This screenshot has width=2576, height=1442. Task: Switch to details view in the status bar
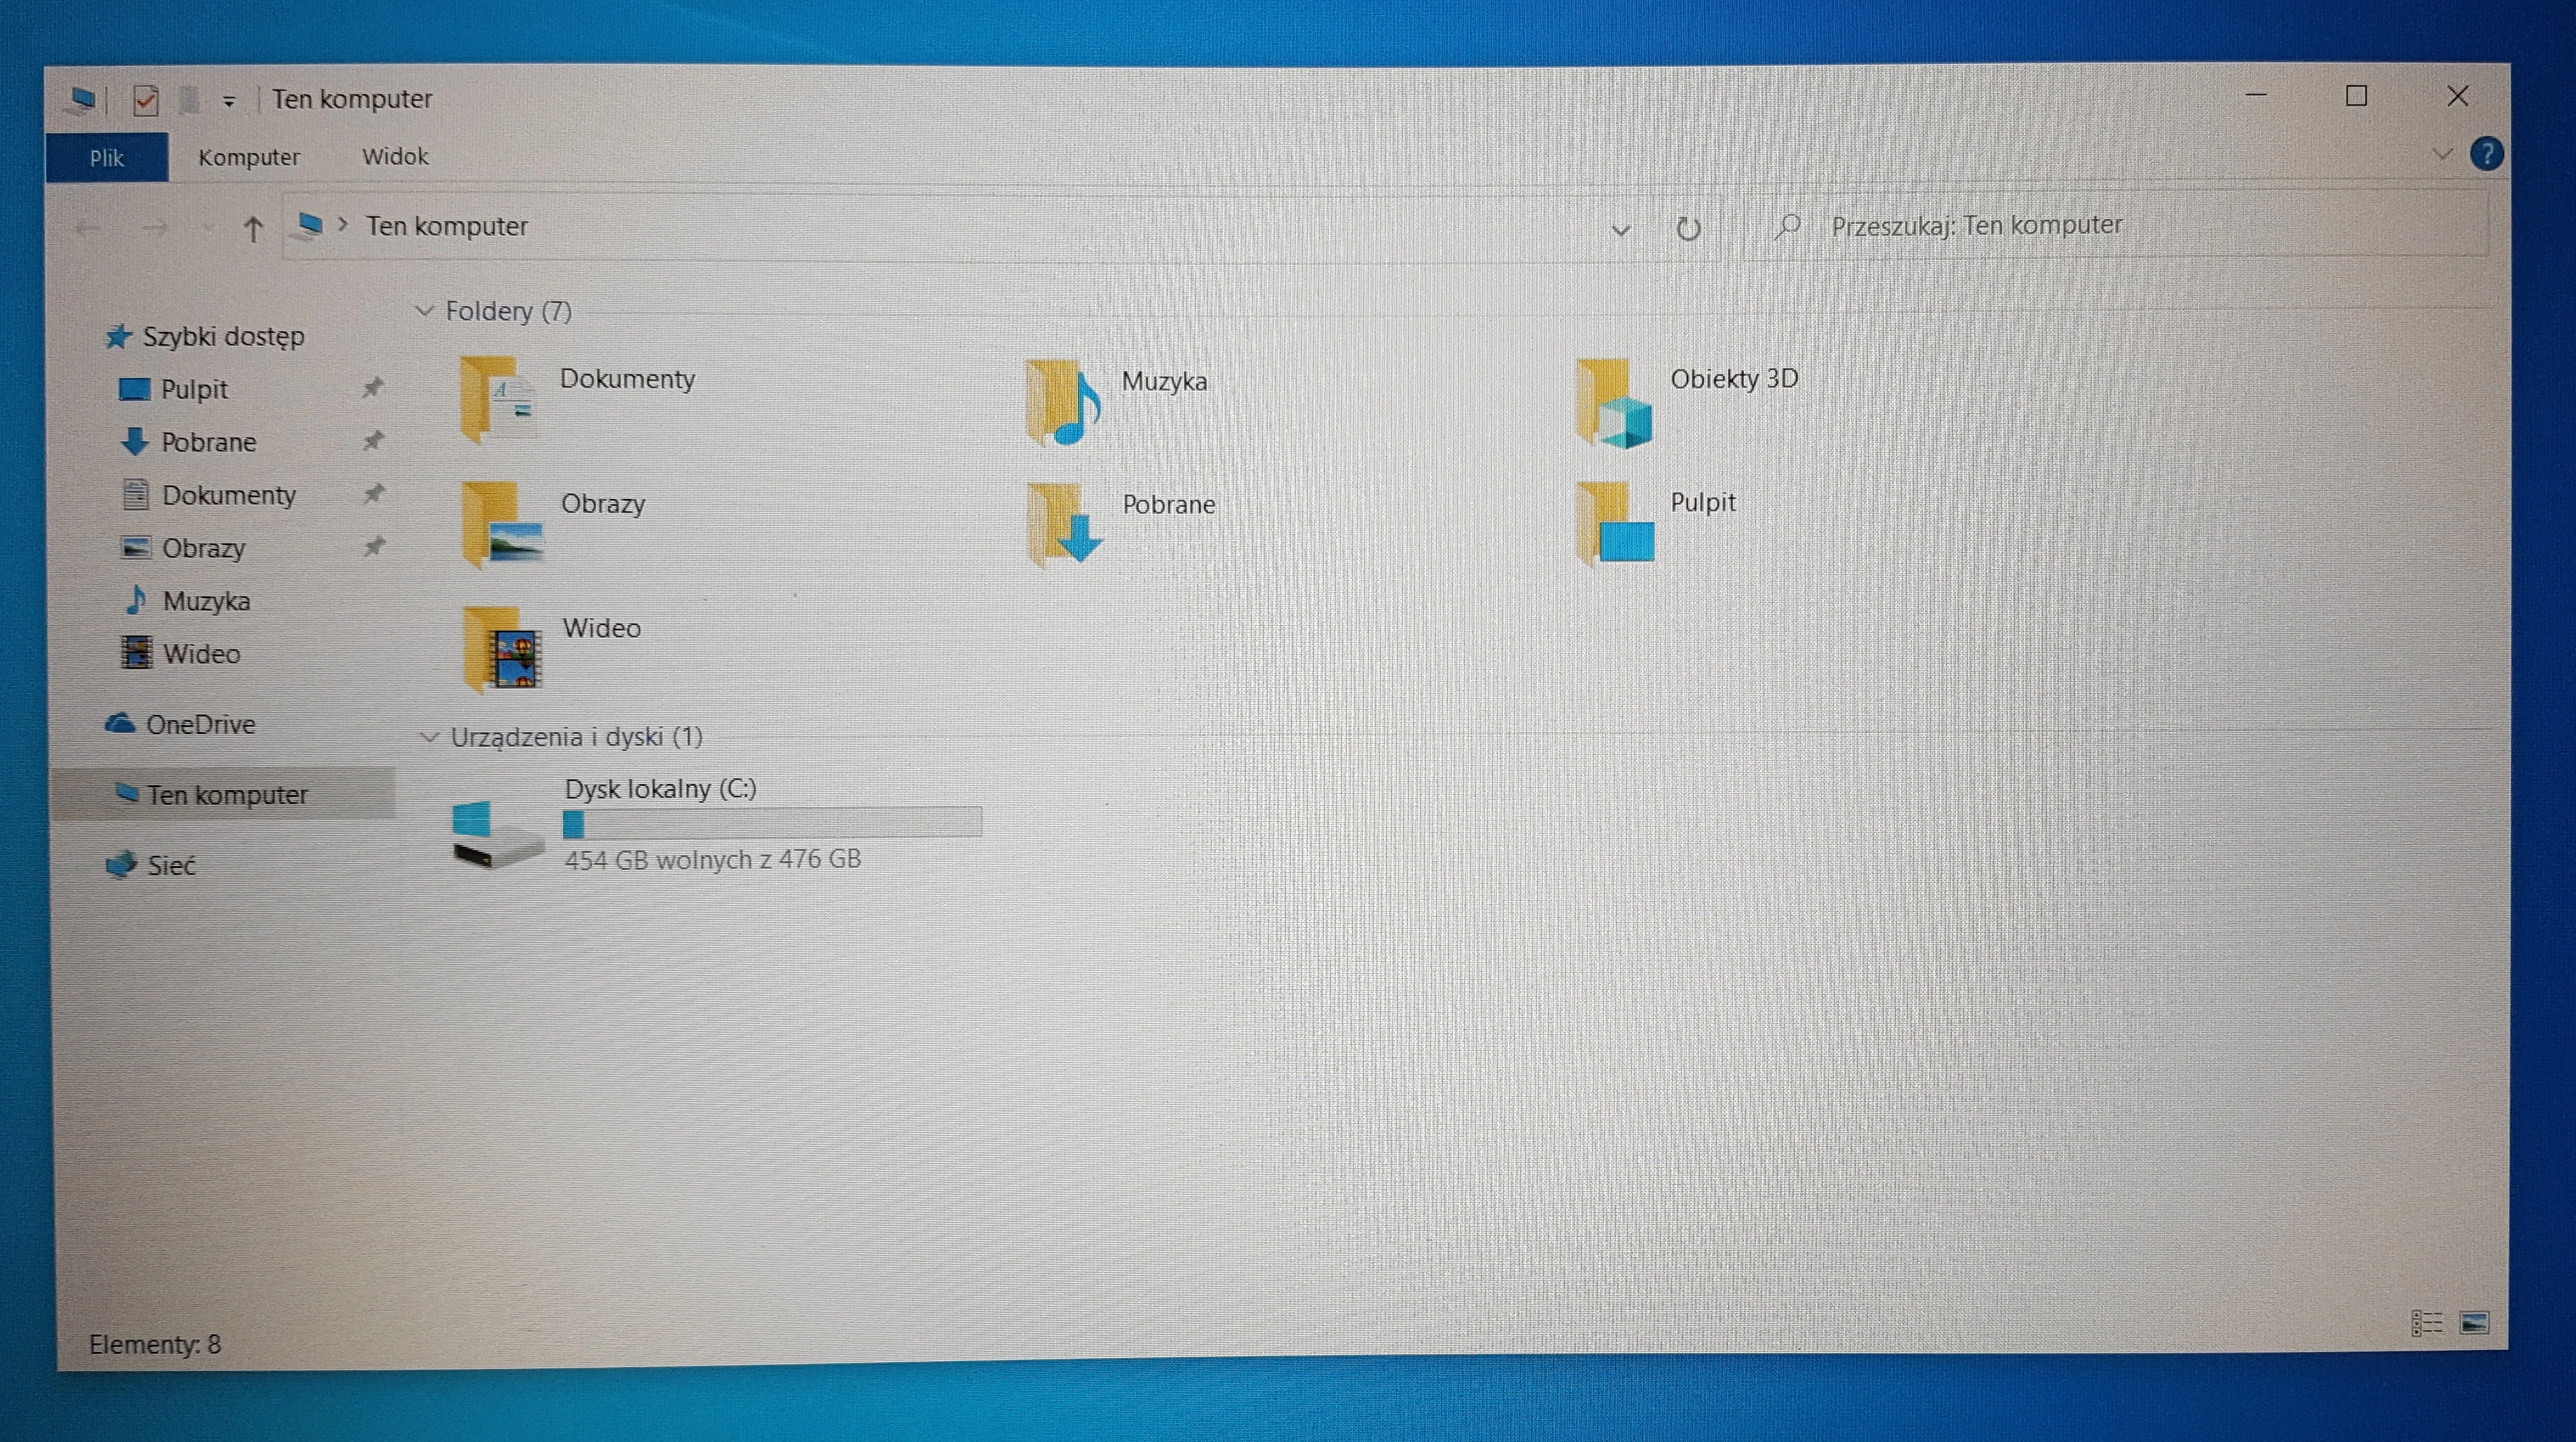(2428, 1322)
